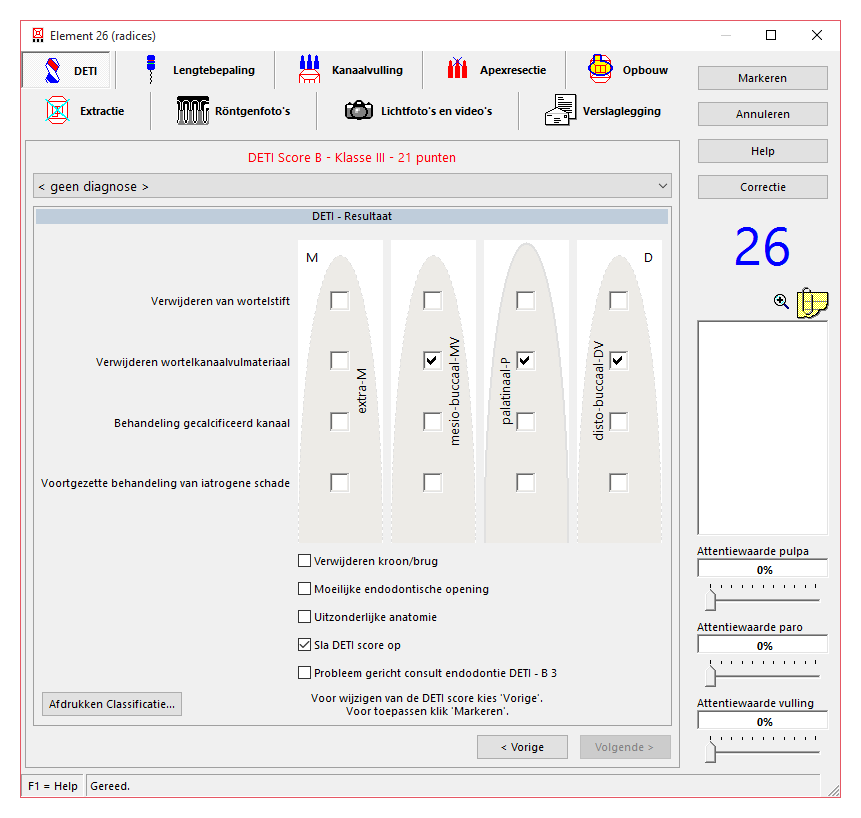Click the DETI tab icon
This screenshot has width=861, height=818.
pyautogui.click(x=52, y=70)
